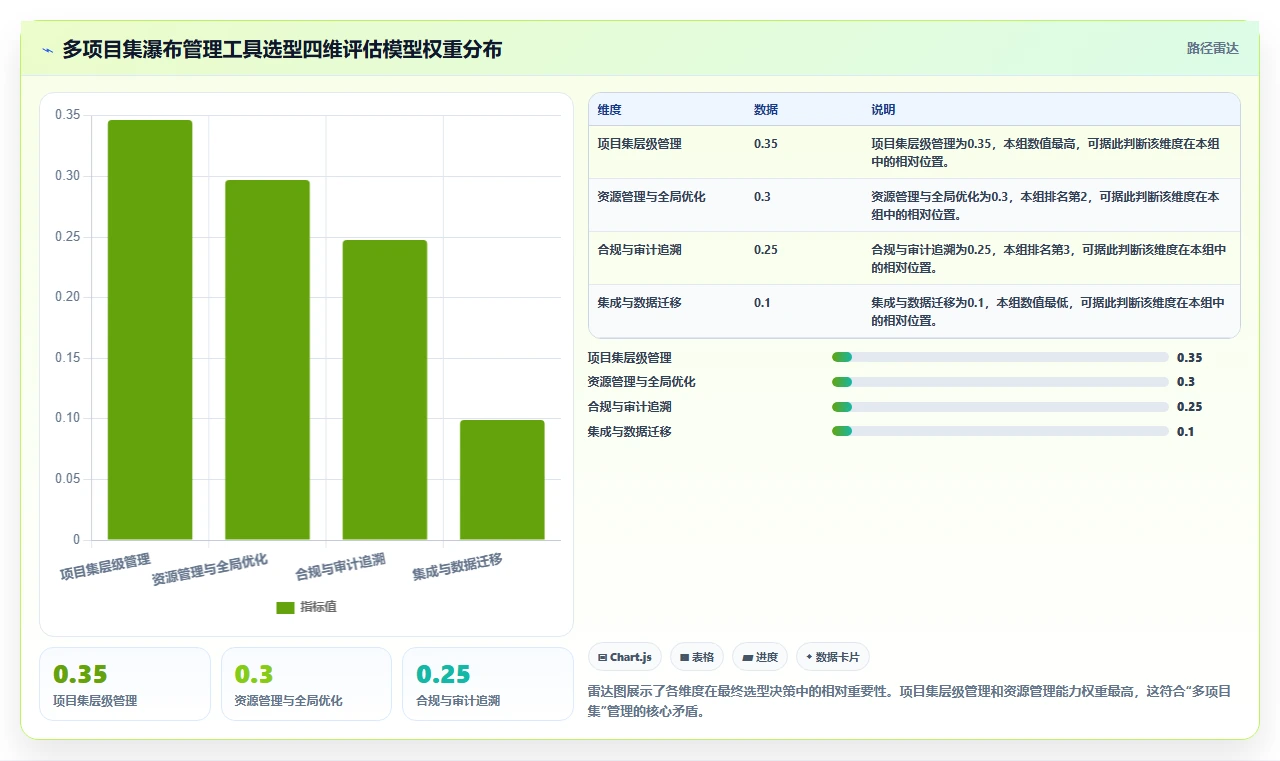
Task: Click the 0.3 资源管理与全局优化 data card
Action: 306,684
